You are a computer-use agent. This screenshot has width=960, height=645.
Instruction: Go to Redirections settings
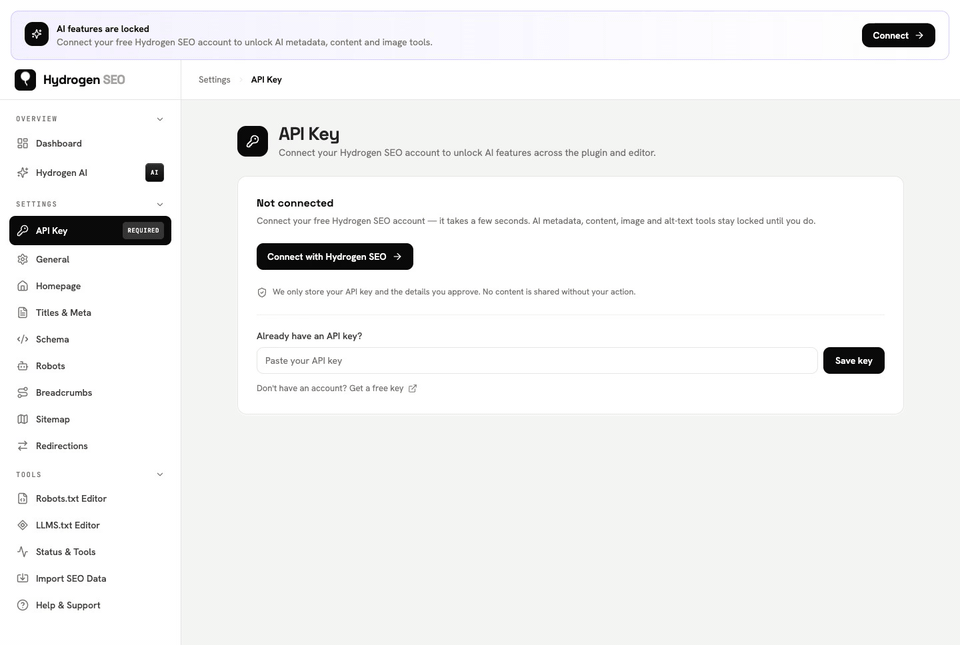pos(90,446)
